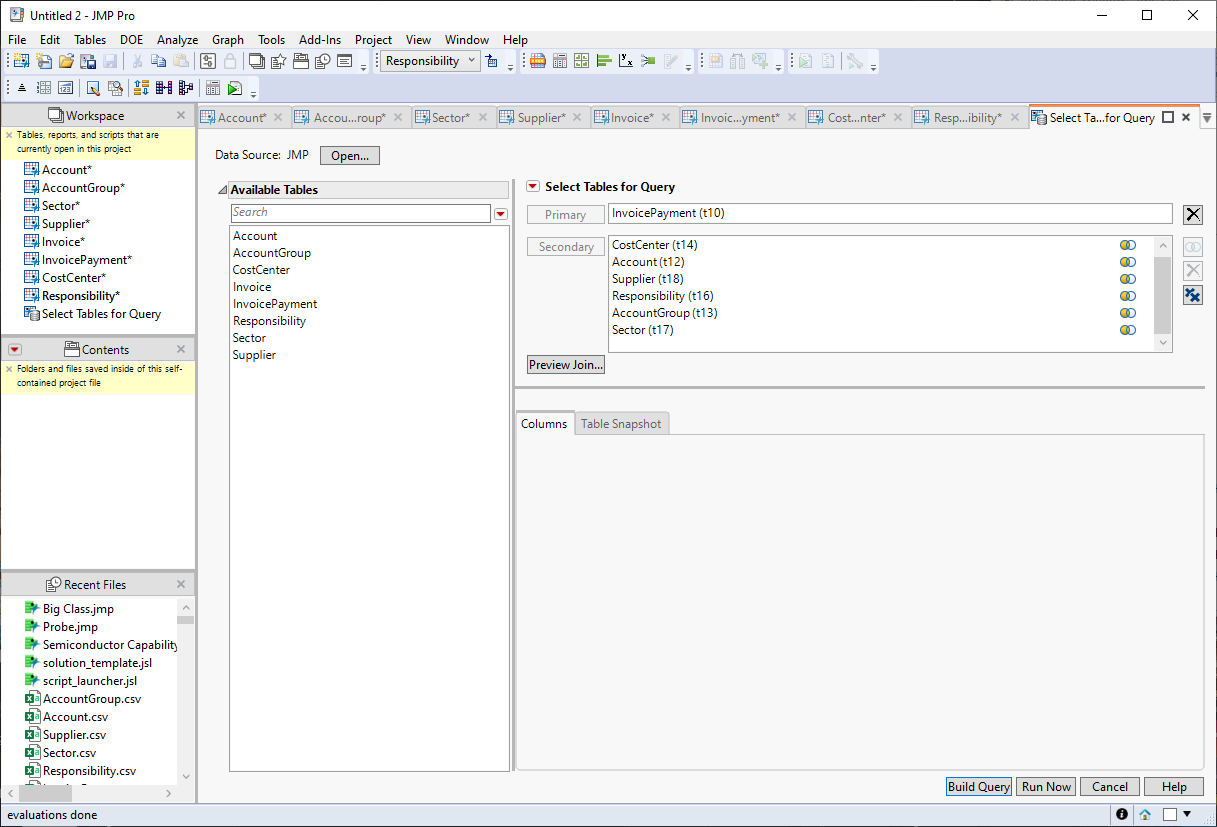Click the Run Script green arrow icon

click(x=234, y=88)
